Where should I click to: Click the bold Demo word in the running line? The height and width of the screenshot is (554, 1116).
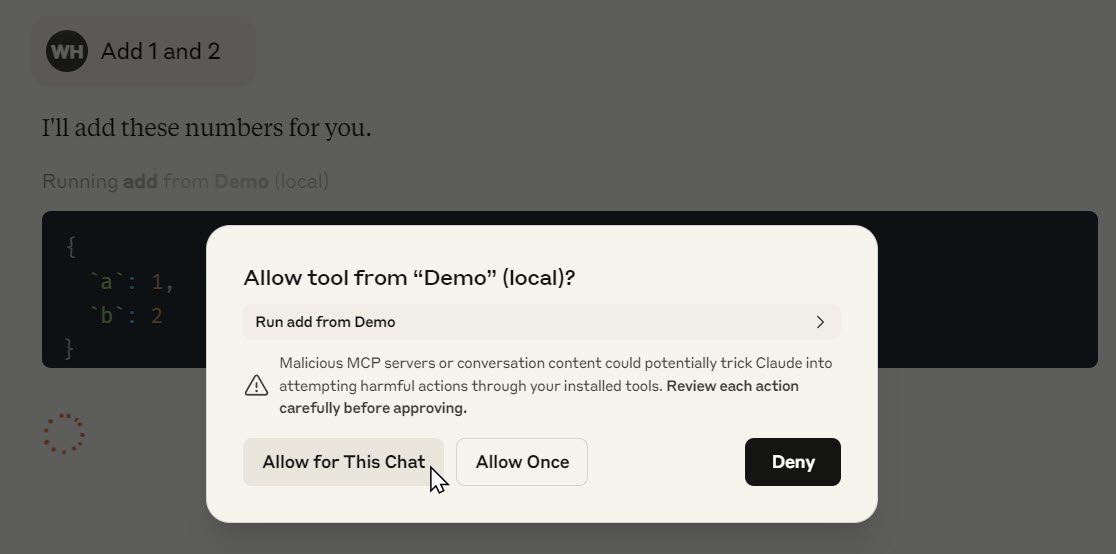[x=241, y=182]
